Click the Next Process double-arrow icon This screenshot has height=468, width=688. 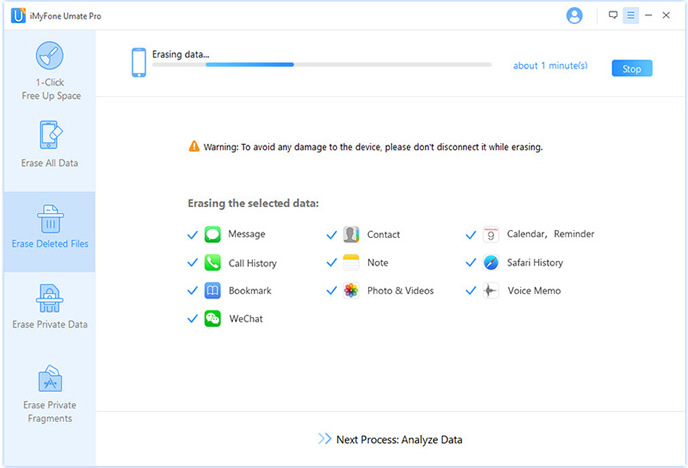click(325, 439)
